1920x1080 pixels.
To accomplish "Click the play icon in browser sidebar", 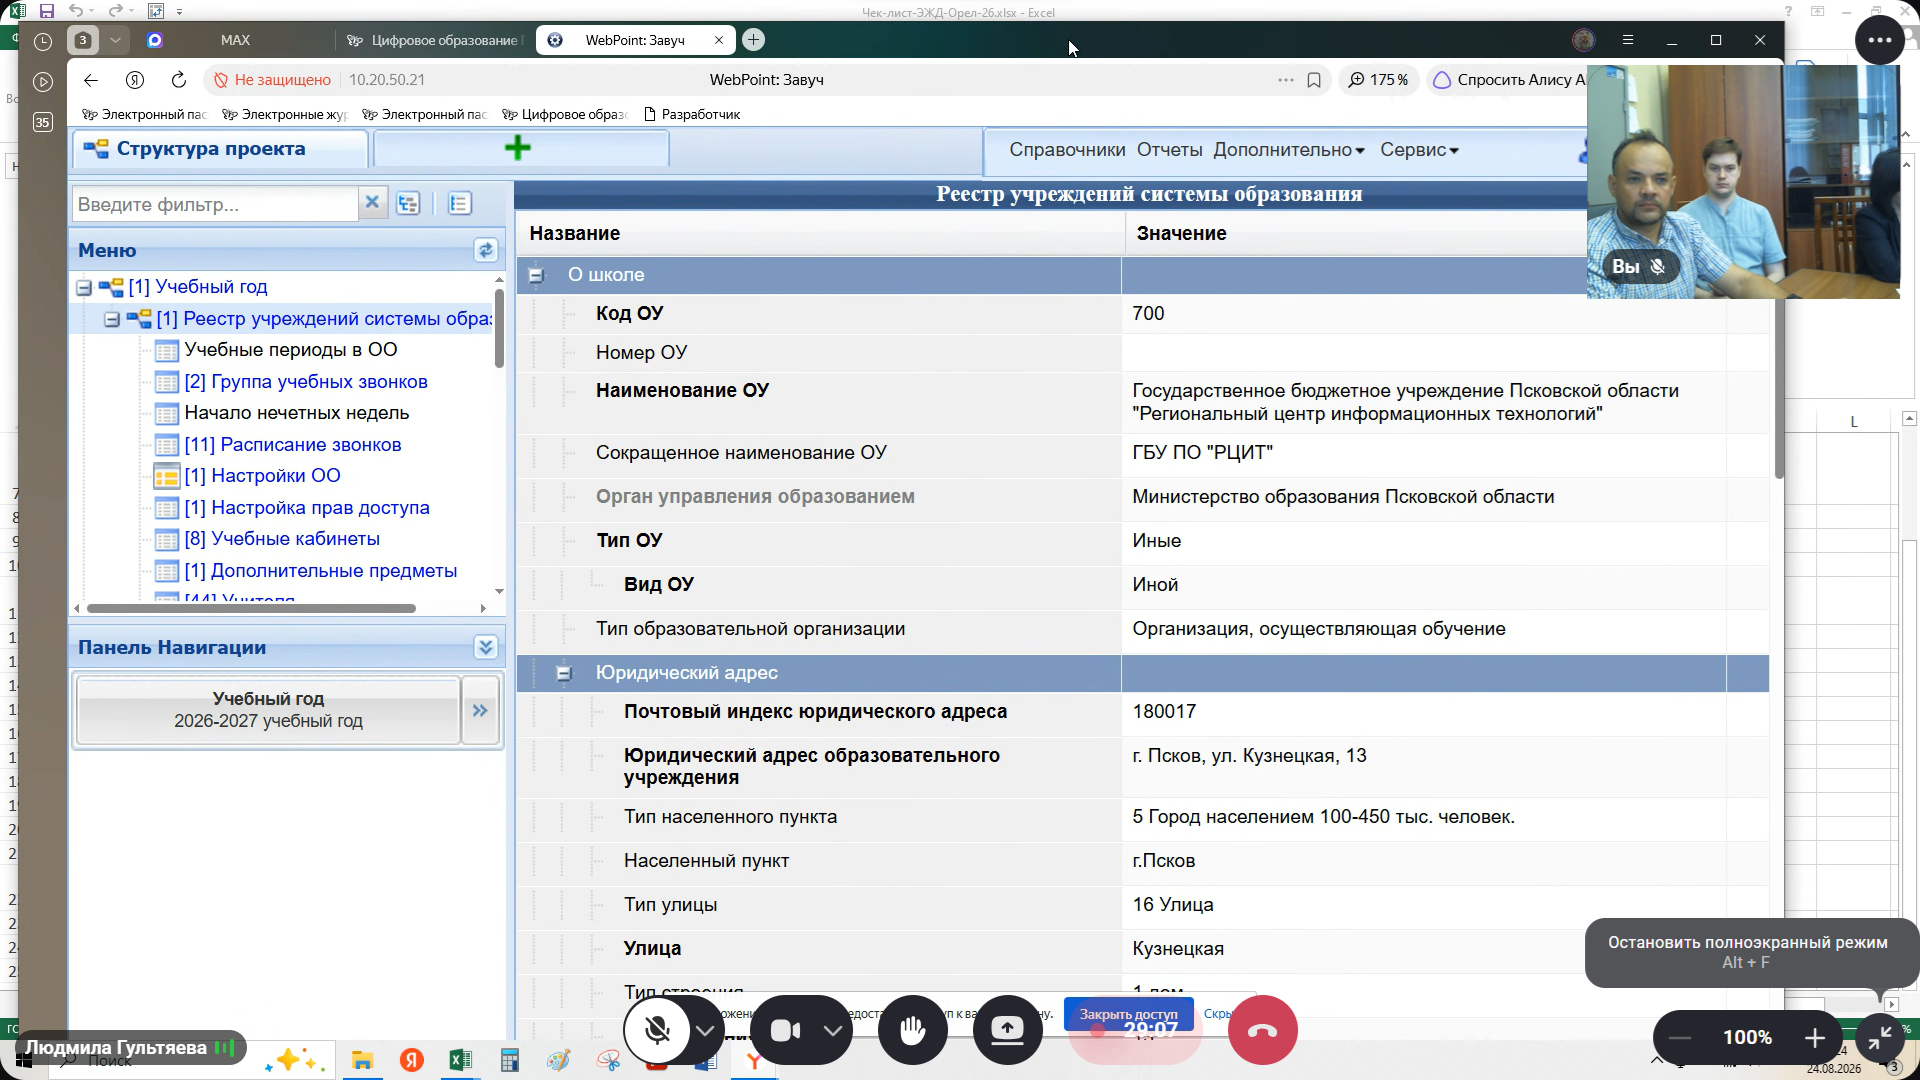I will point(43,82).
